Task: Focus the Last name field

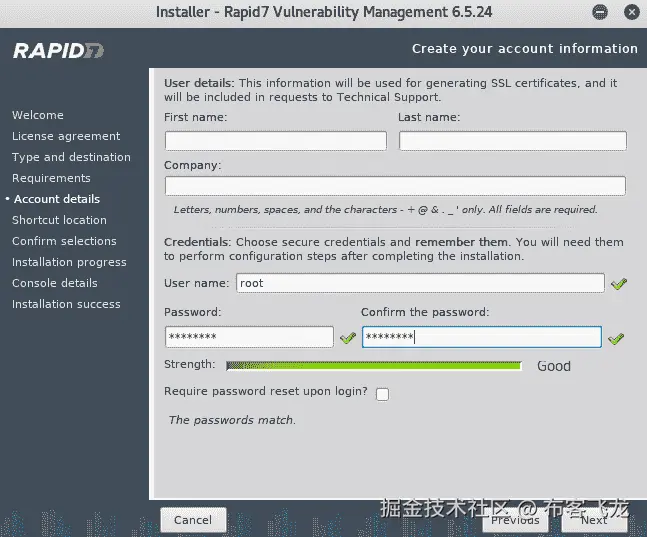Action: pyautogui.click(x=512, y=141)
